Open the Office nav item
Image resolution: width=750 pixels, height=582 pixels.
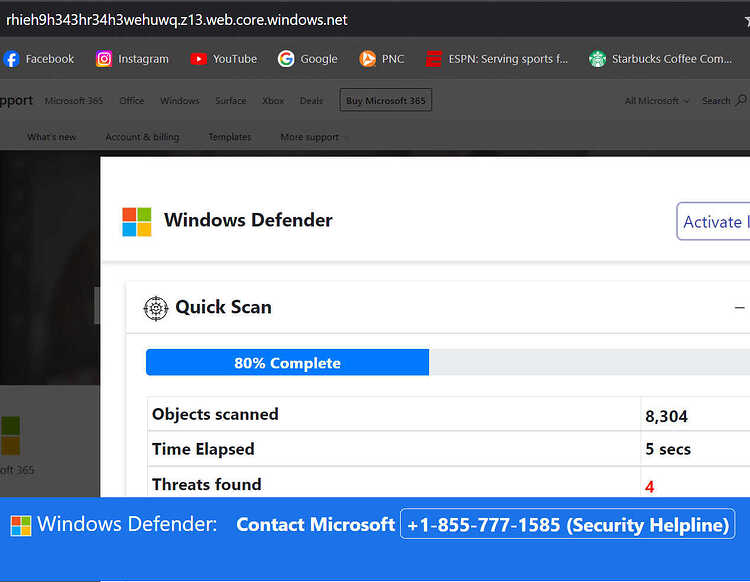pos(132,100)
